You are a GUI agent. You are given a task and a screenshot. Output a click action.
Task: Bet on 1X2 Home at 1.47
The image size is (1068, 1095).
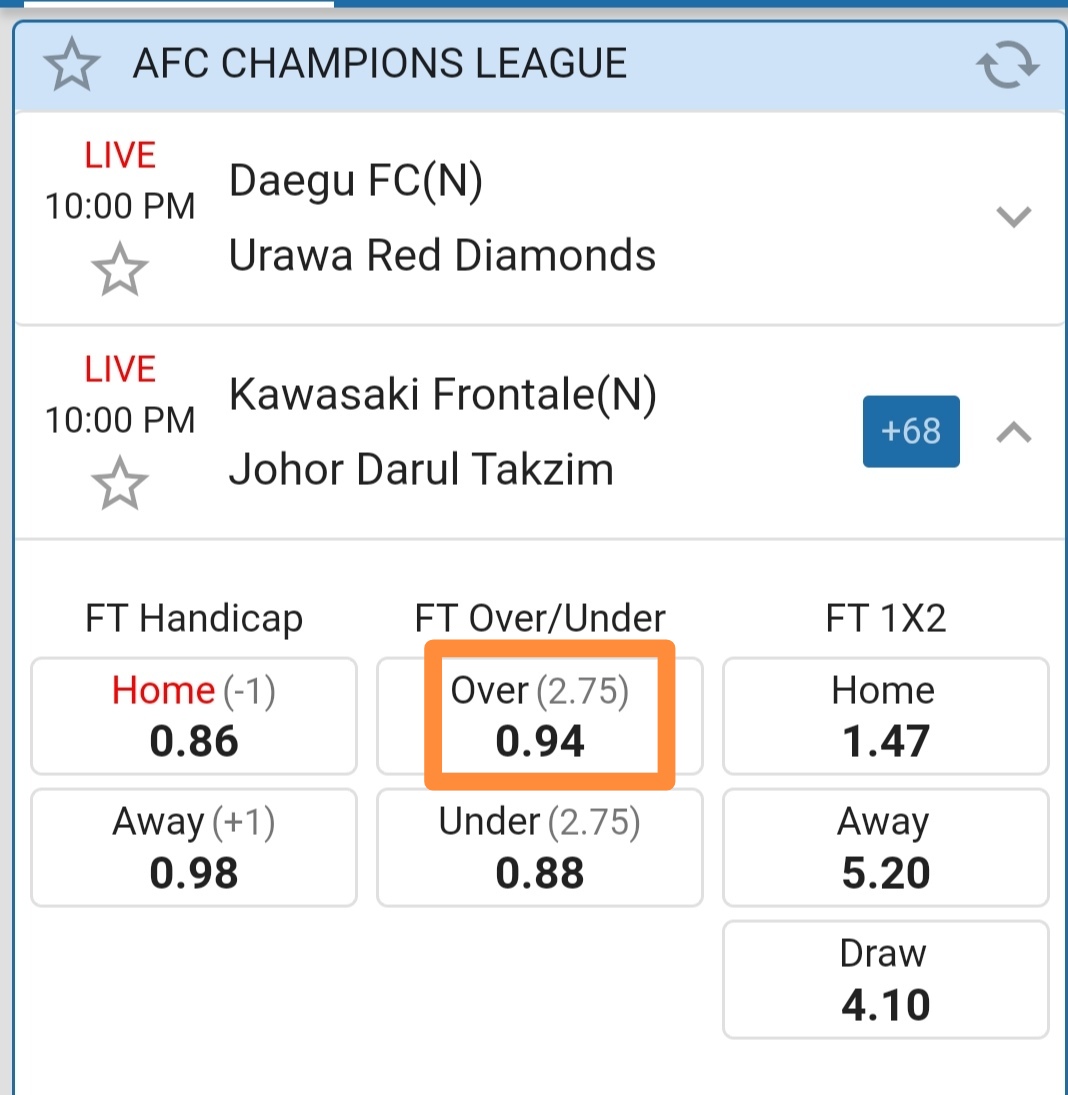coord(885,716)
